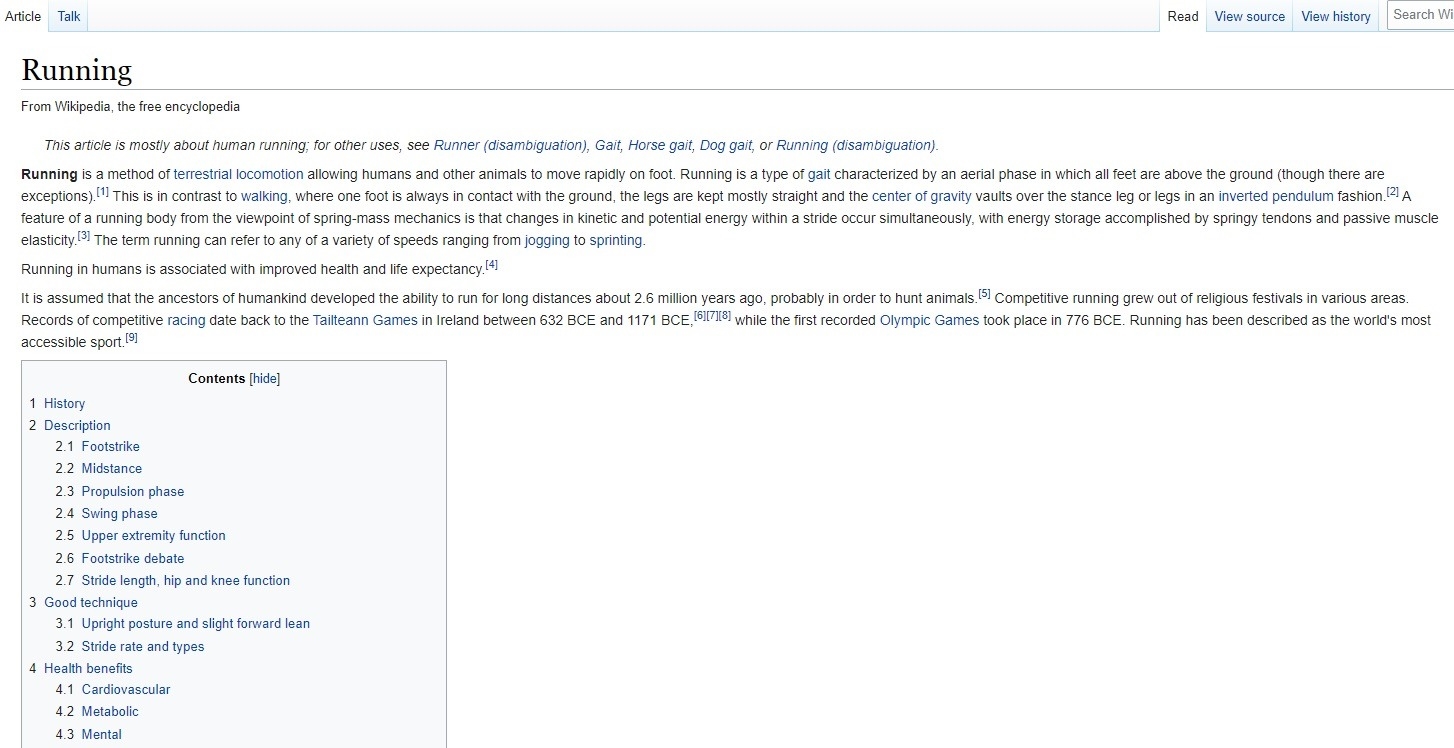The height and width of the screenshot is (748, 1454).
Task: Click citation reference [5]
Action: [984, 294]
